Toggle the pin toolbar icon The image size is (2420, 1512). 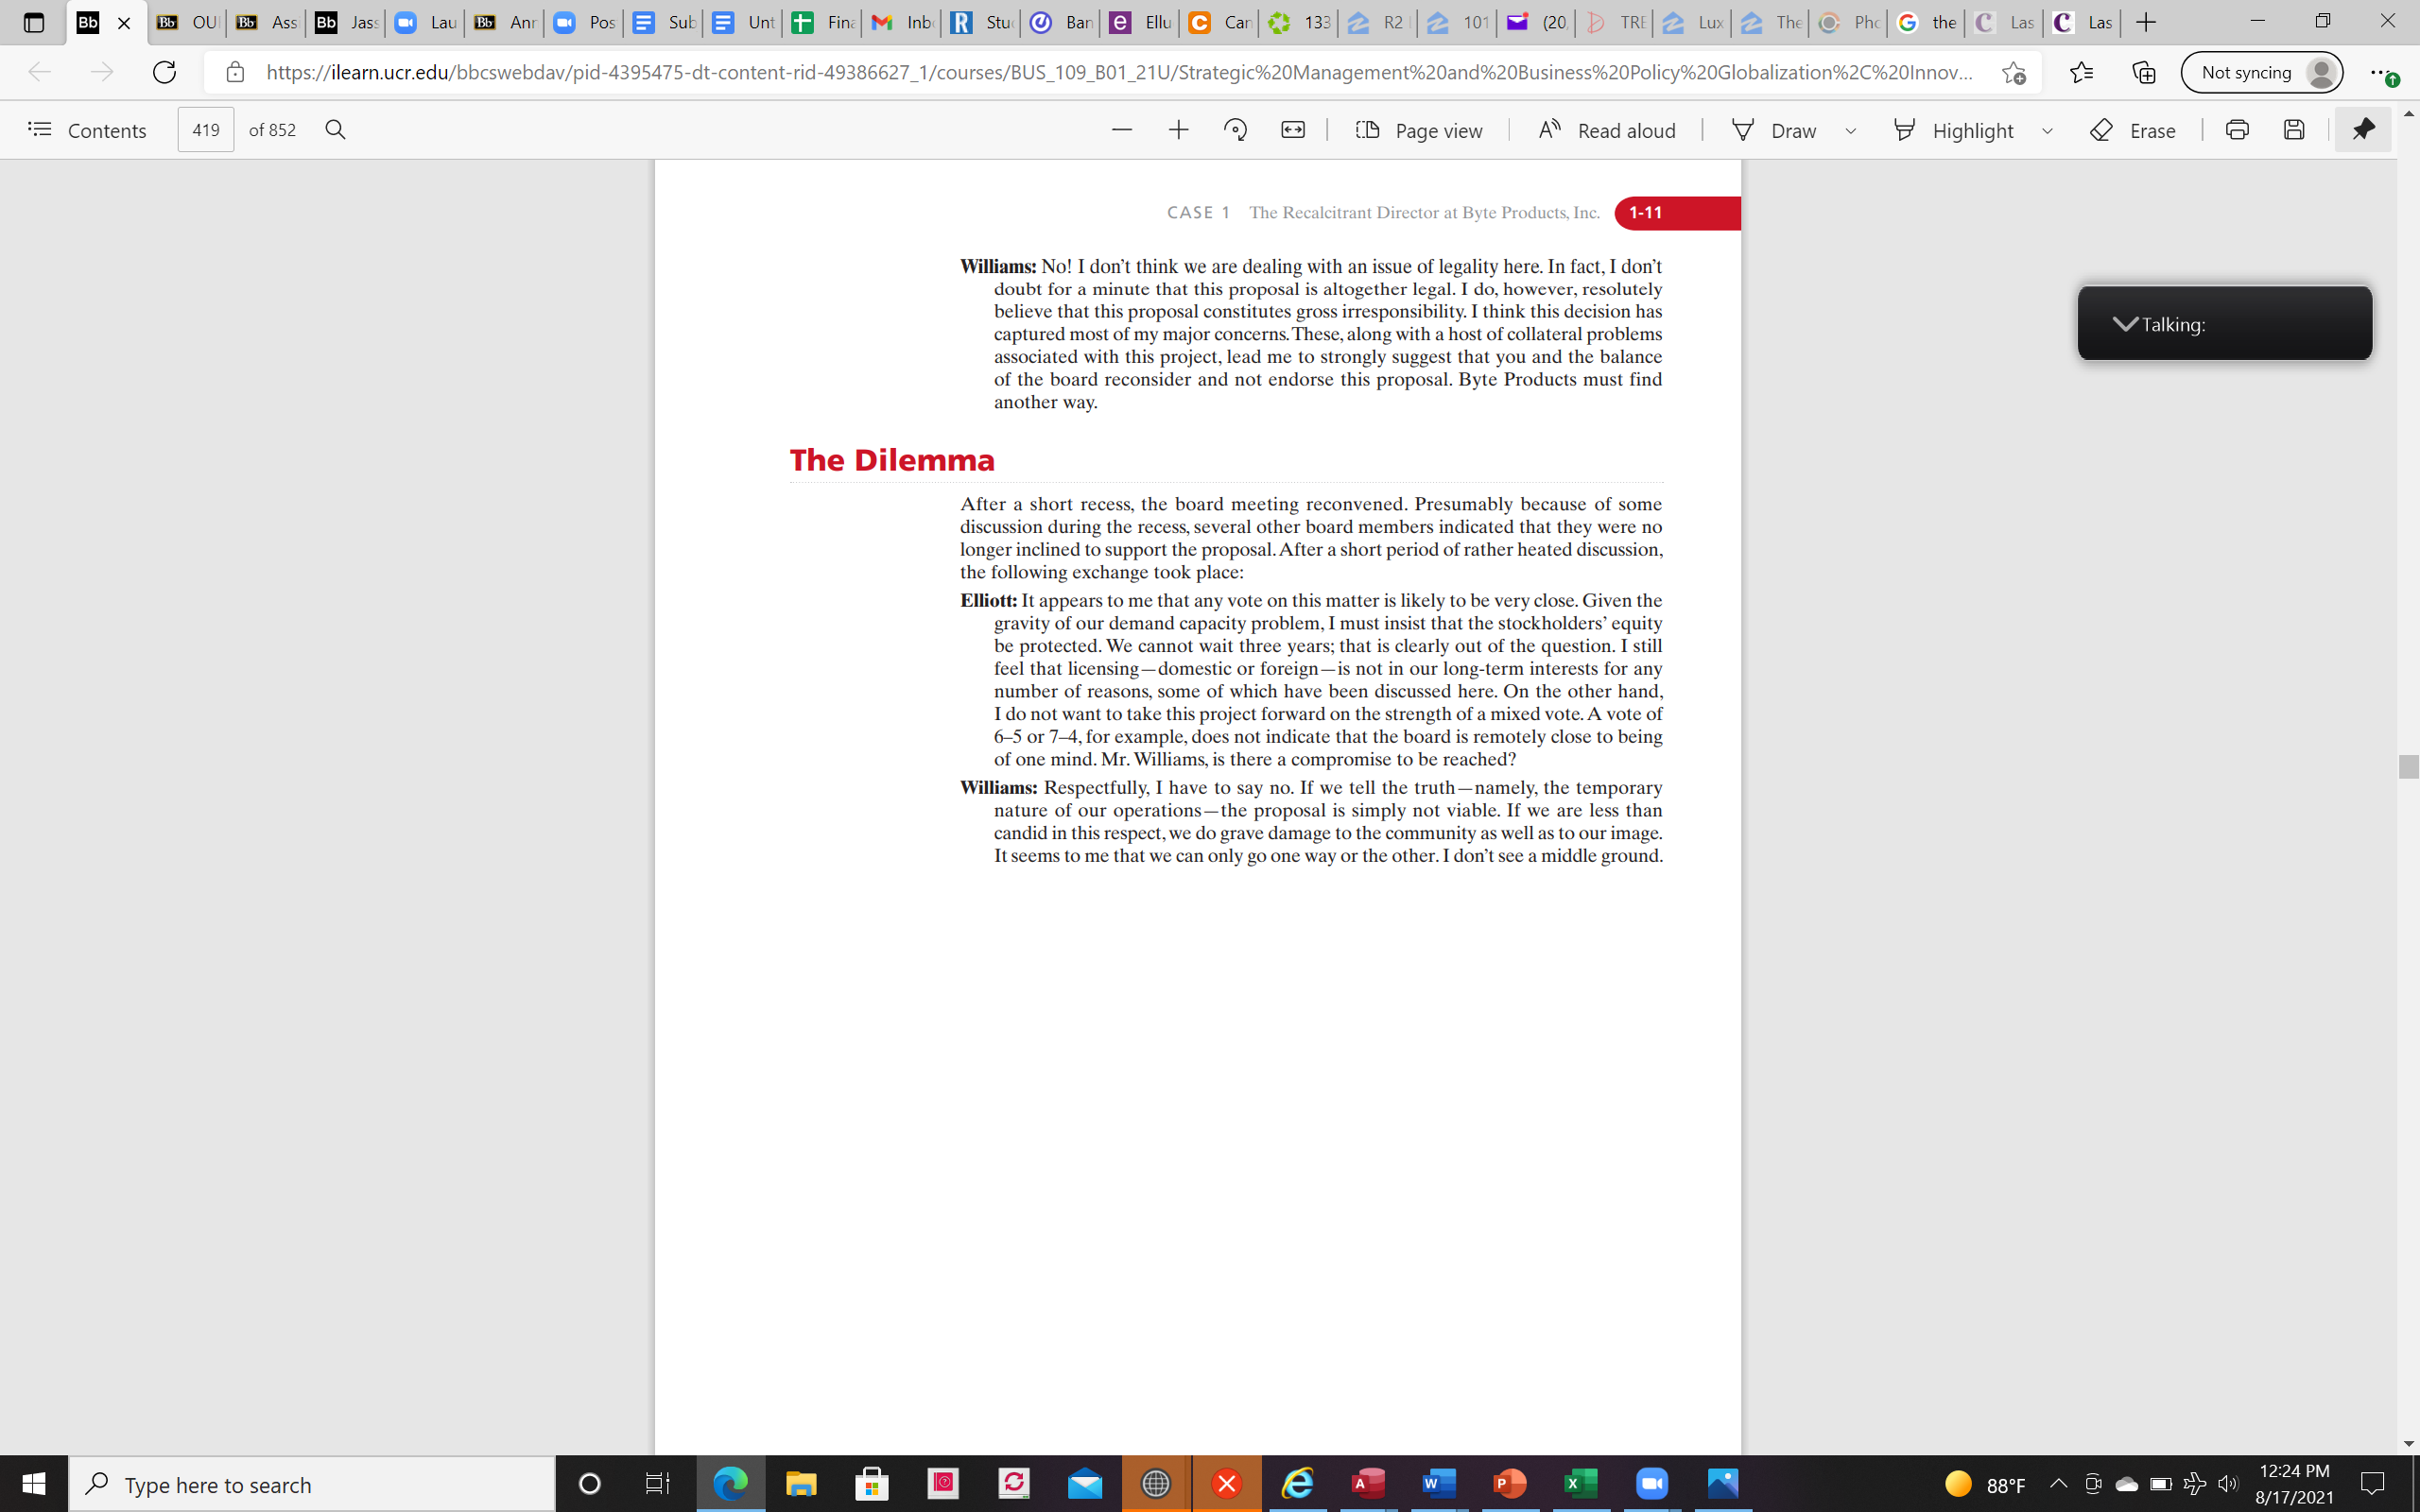tap(2363, 130)
